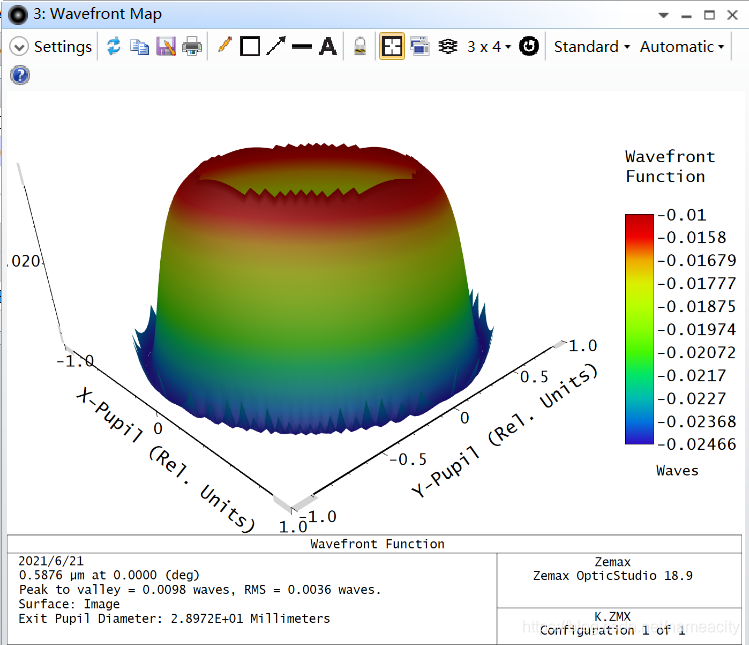The image size is (749, 645).
Task: Minimize the Wavefront Map window
Action: [x=686, y=16]
